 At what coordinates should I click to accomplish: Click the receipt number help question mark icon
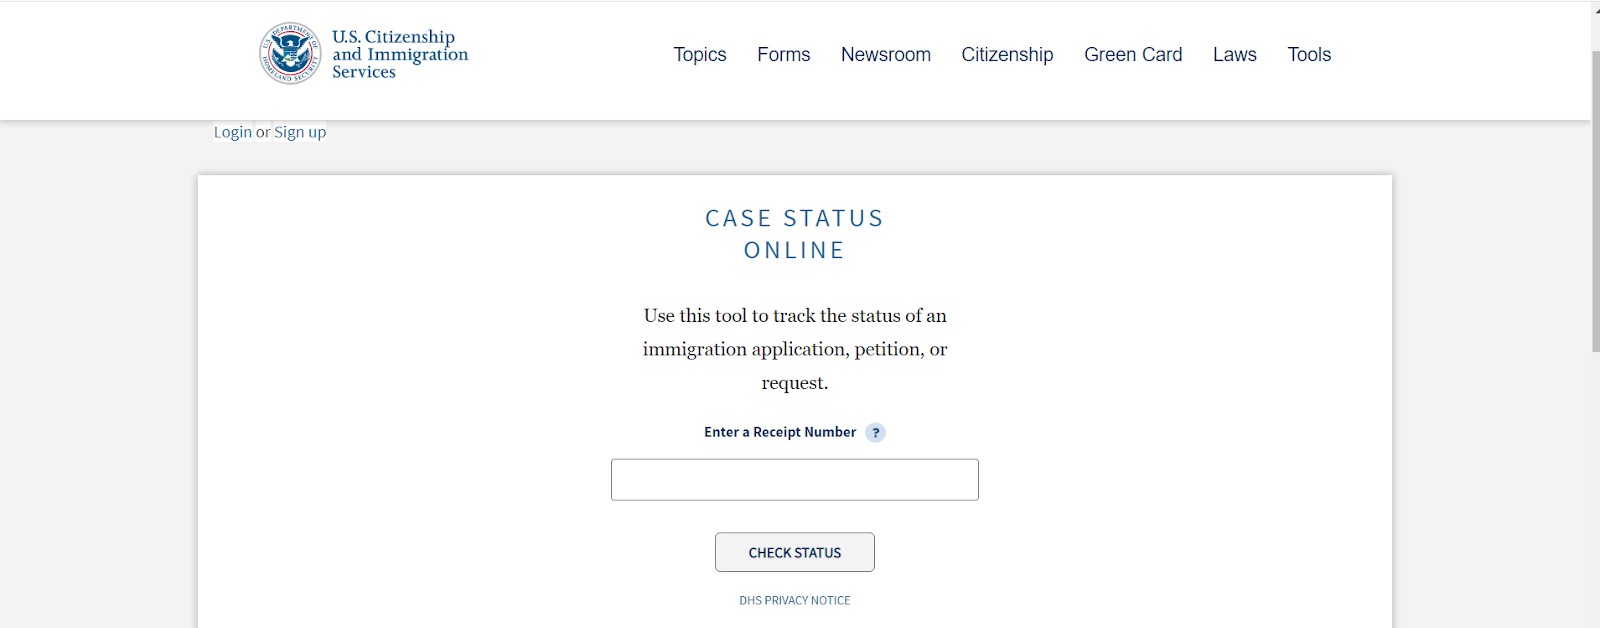[x=875, y=433]
